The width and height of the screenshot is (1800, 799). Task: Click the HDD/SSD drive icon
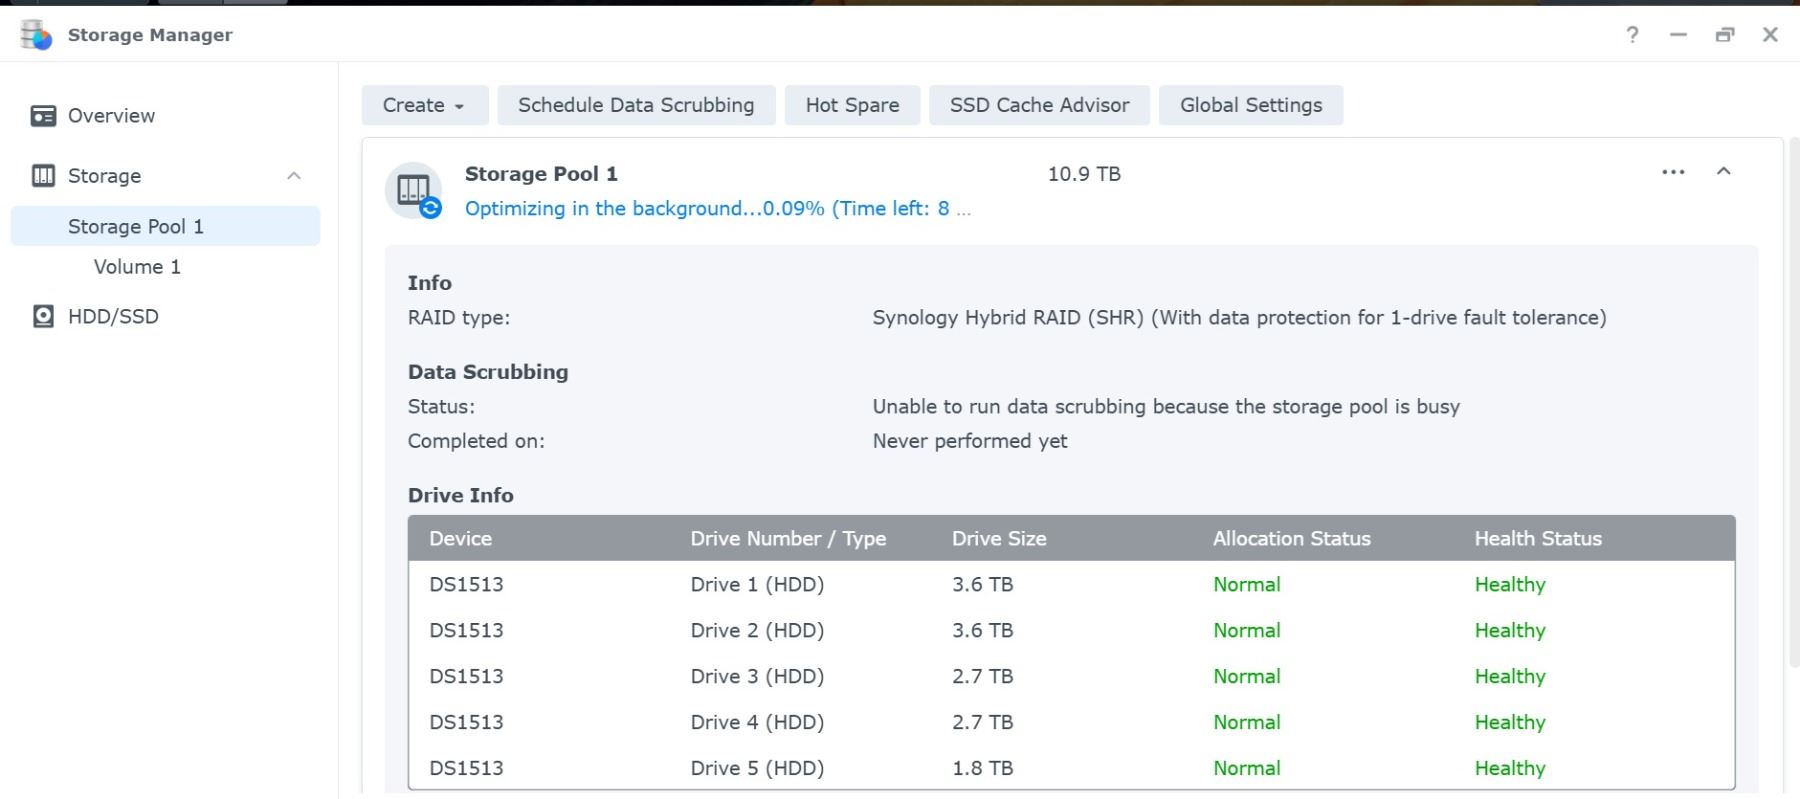click(x=43, y=317)
